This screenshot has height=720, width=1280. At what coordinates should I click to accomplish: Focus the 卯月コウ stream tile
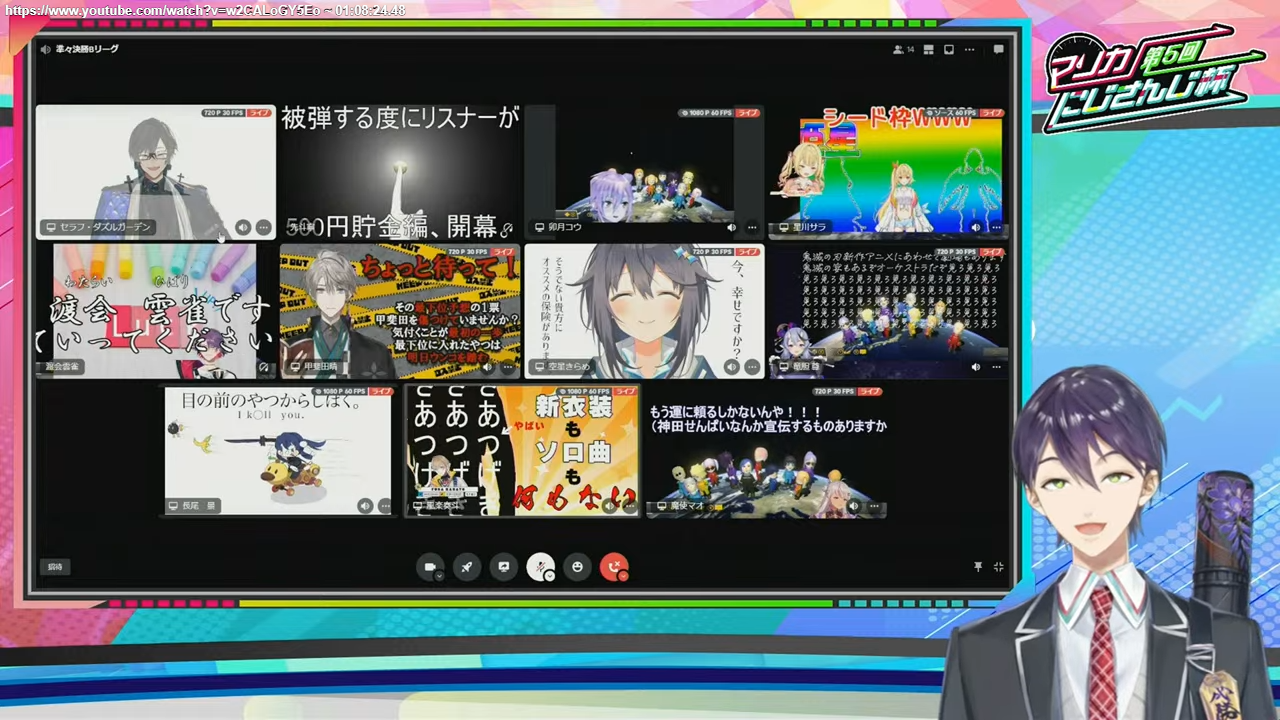(x=644, y=172)
